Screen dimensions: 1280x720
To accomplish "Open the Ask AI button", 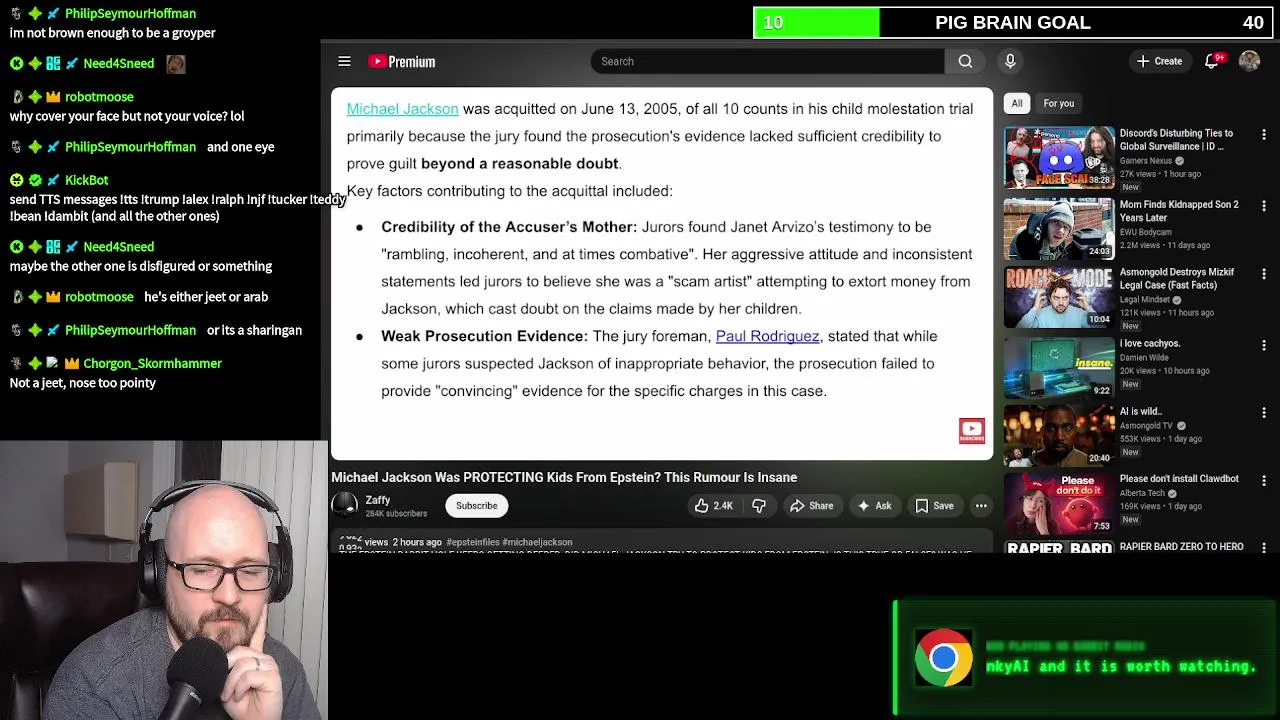I will 874,506.
